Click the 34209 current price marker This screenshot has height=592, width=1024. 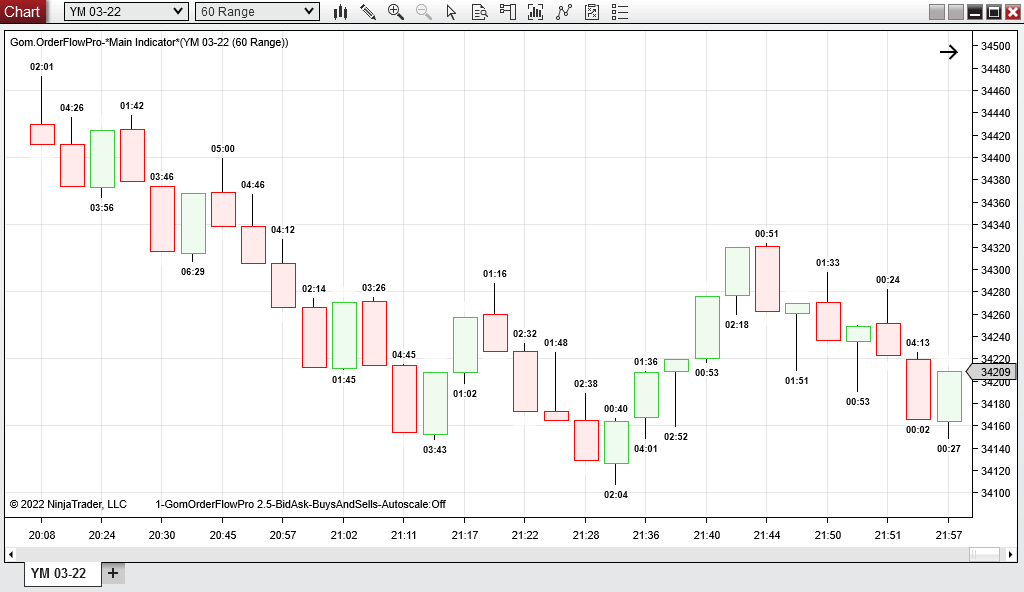[x=991, y=372]
